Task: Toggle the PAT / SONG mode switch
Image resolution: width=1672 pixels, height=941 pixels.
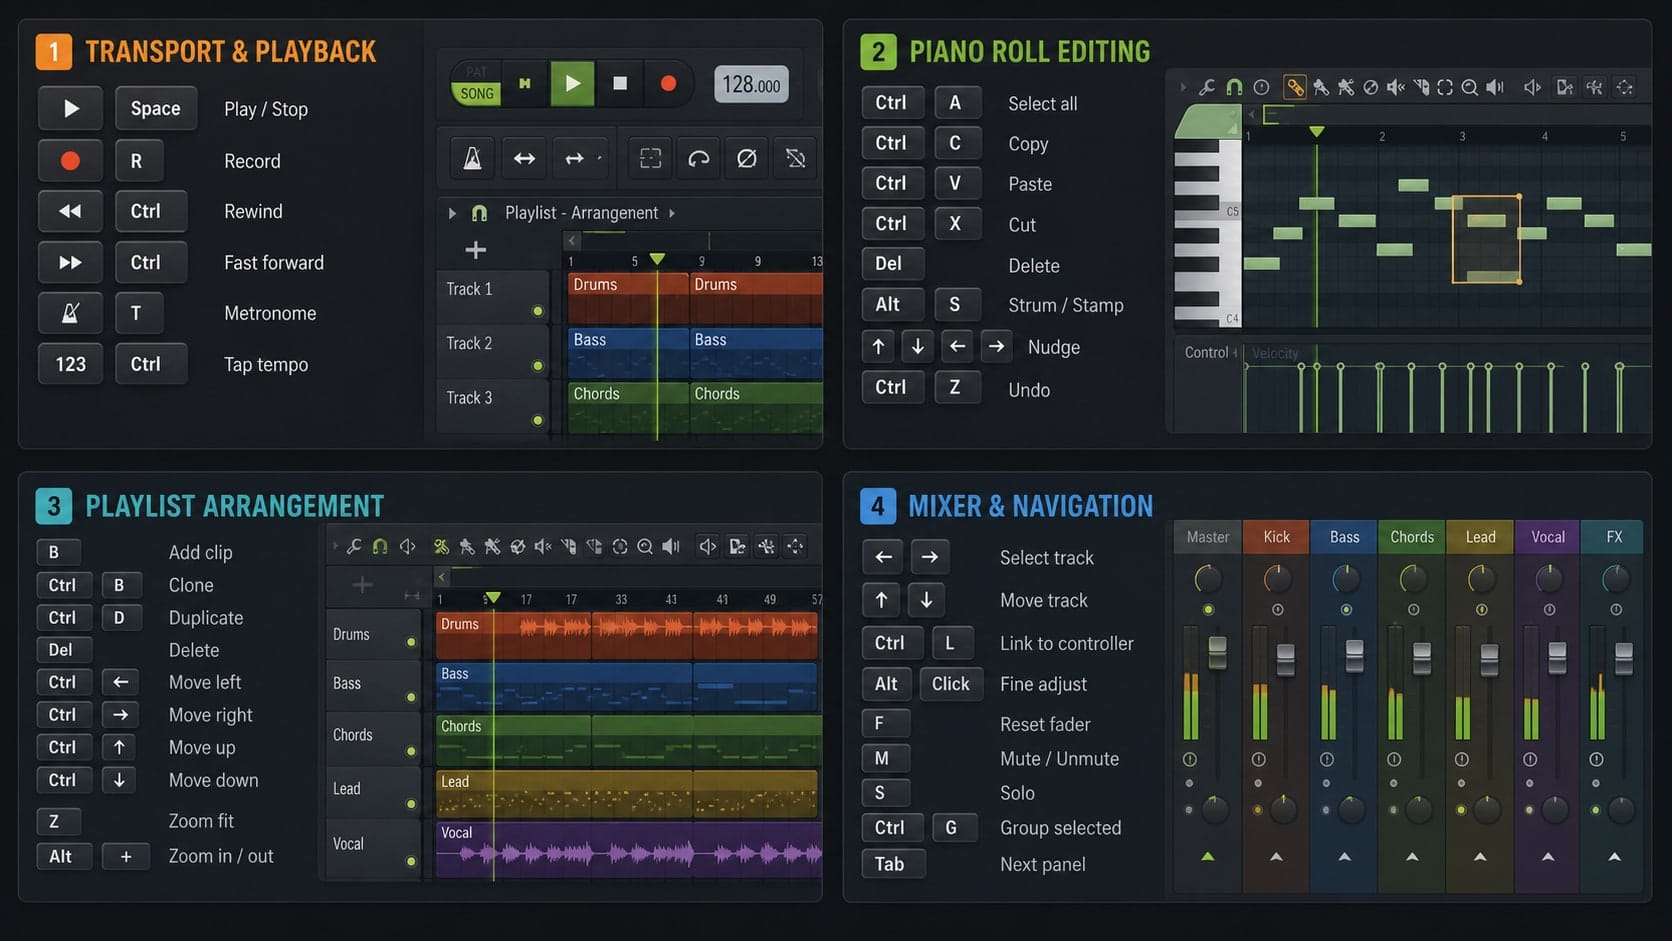Action: pos(476,83)
